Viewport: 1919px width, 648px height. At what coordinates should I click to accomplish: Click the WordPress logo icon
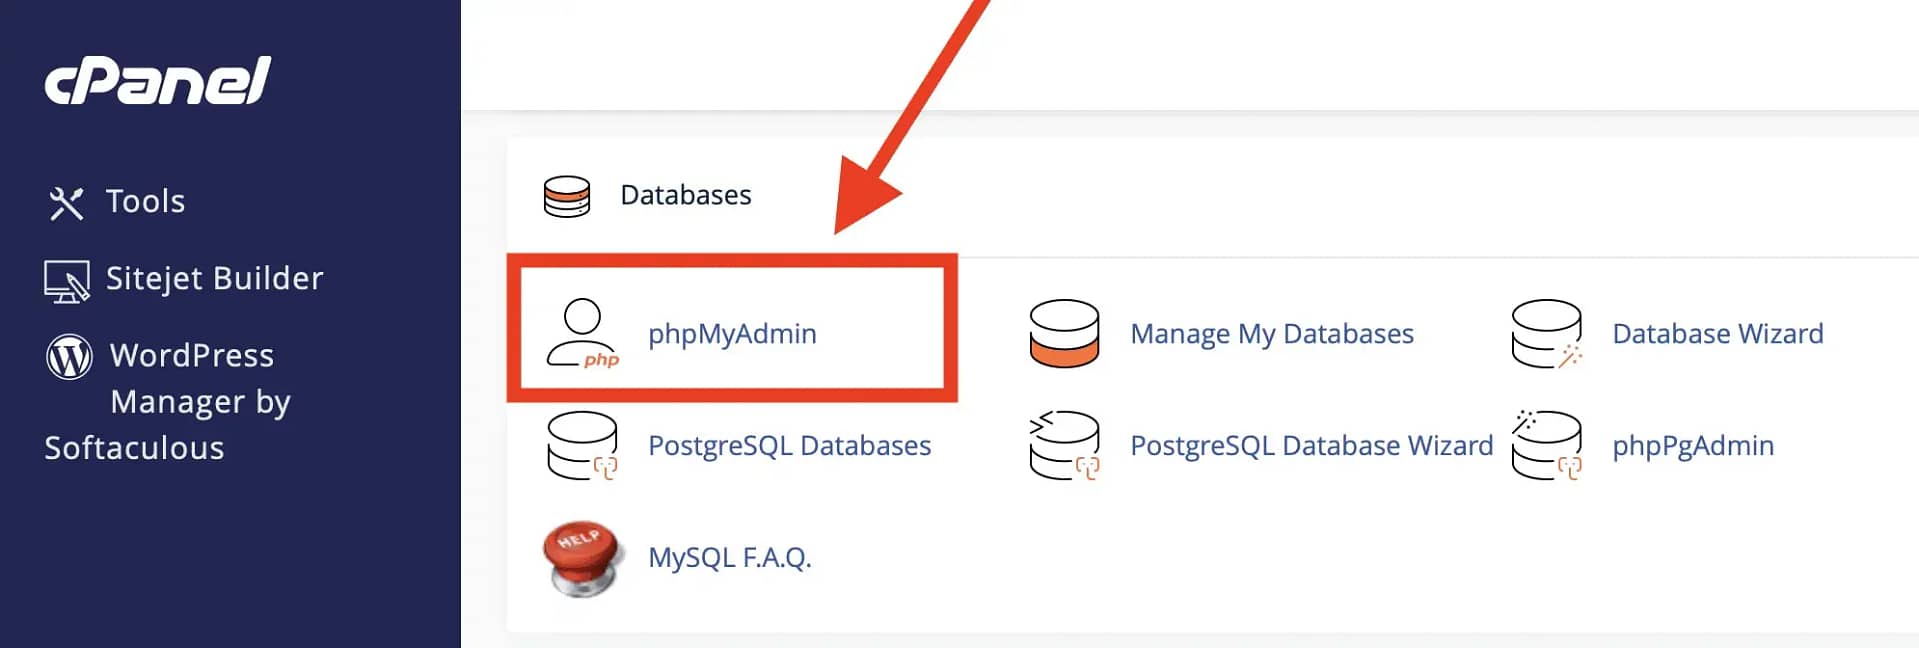click(69, 356)
